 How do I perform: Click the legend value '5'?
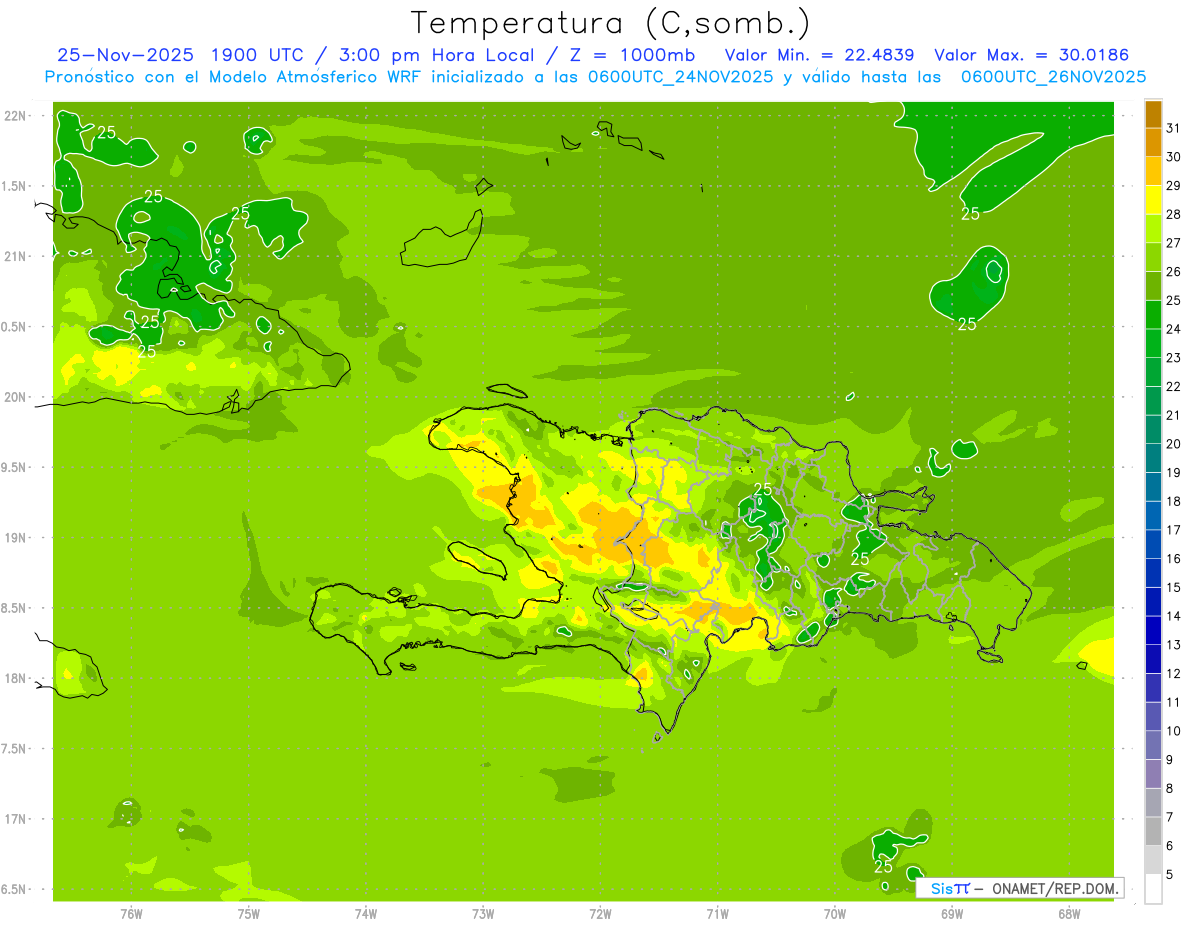(1171, 875)
